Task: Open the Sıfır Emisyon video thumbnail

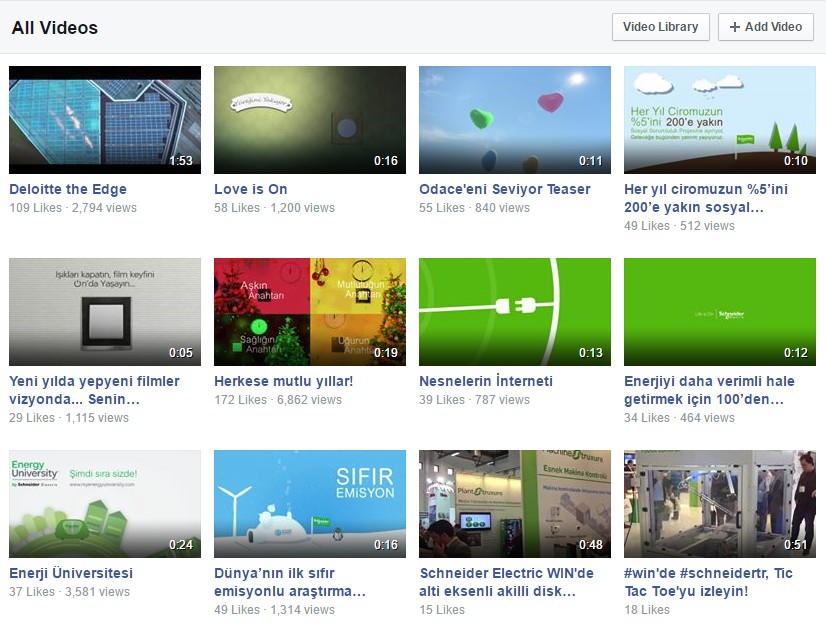Action: (310, 504)
